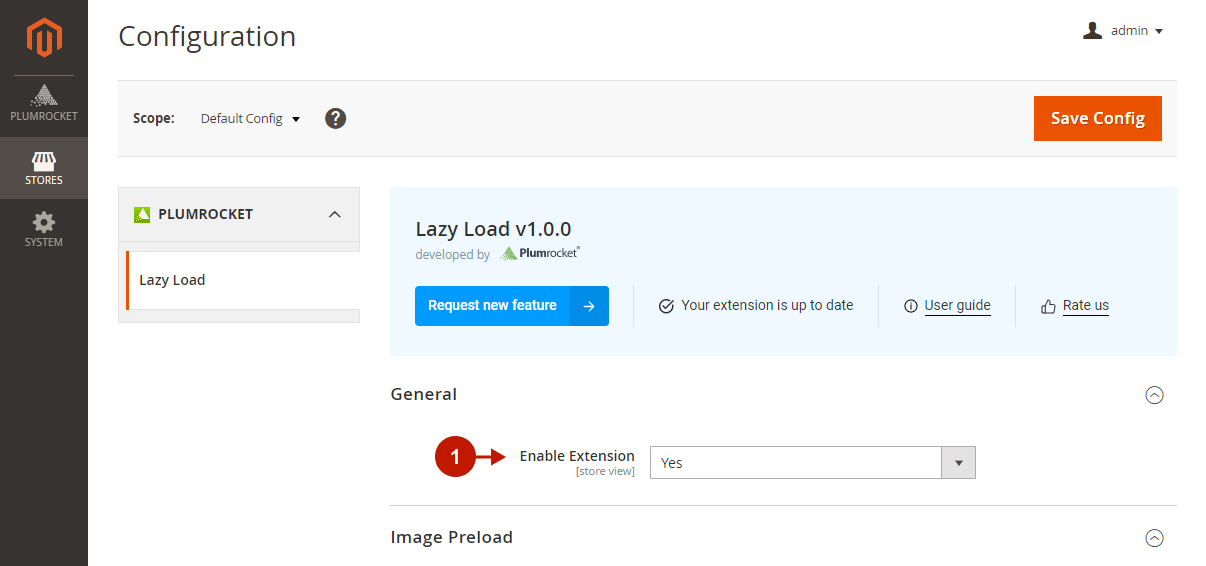This screenshot has height=566, width=1206.
Task: Click the Lazy Load v1.0.0 title
Action: (493, 229)
